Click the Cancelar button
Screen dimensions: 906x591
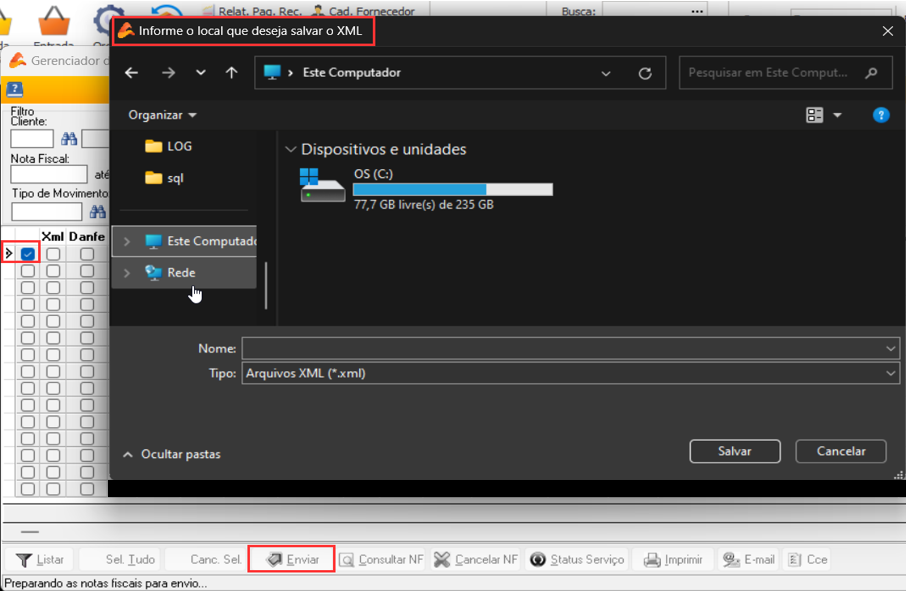tap(841, 451)
